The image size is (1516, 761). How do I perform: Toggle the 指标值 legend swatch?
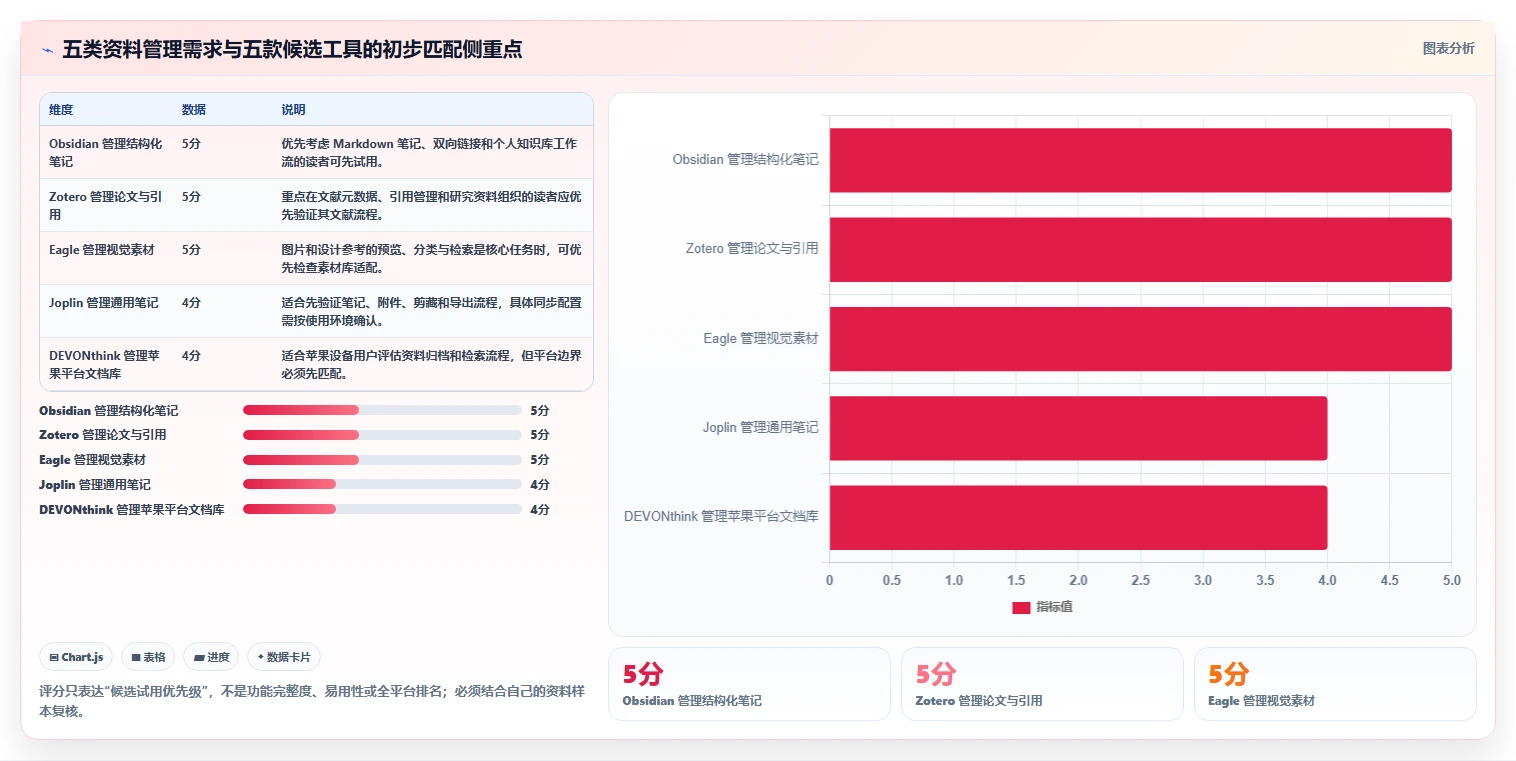click(1021, 607)
